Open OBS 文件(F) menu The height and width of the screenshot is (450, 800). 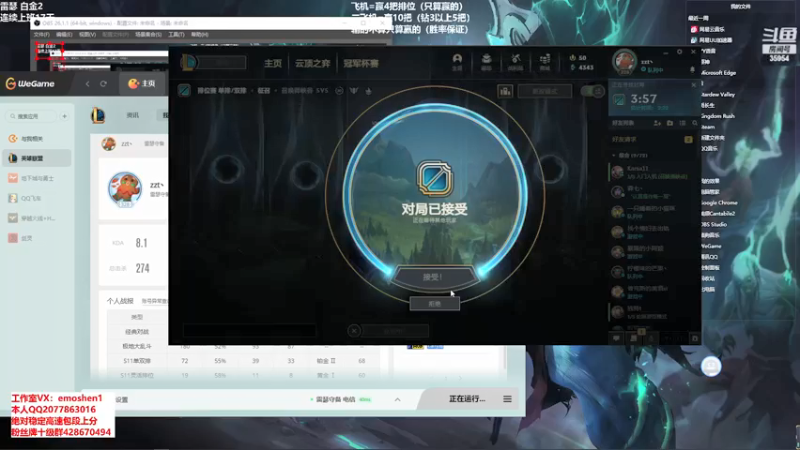click(41, 35)
